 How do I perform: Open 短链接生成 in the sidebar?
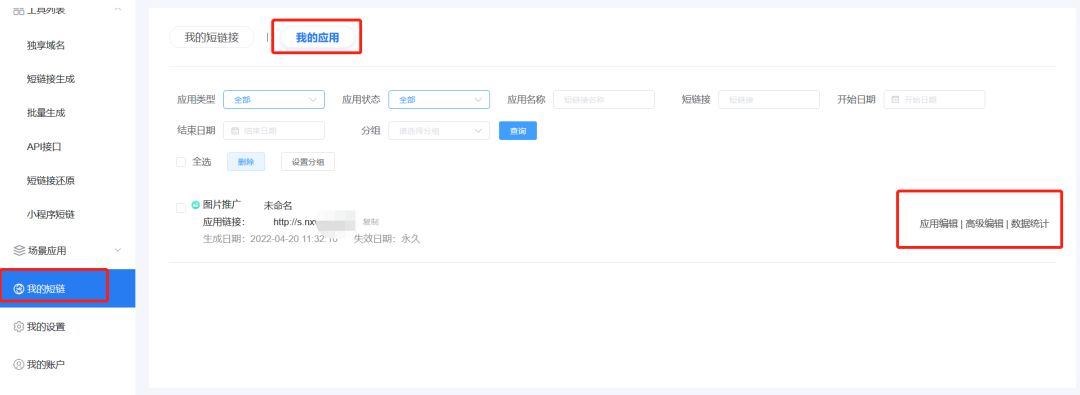tap(51, 79)
